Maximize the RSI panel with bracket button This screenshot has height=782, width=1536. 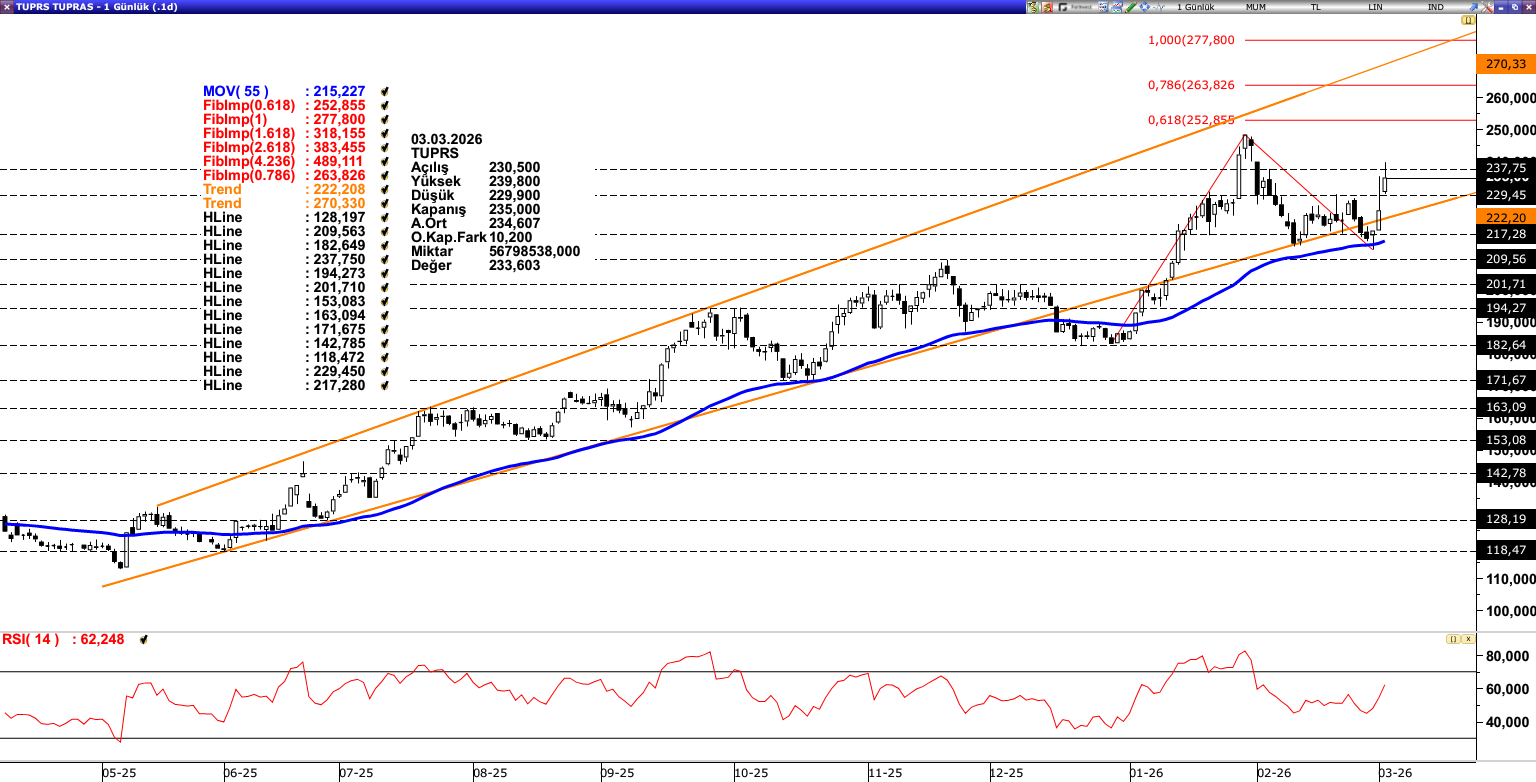[1452, 639]
